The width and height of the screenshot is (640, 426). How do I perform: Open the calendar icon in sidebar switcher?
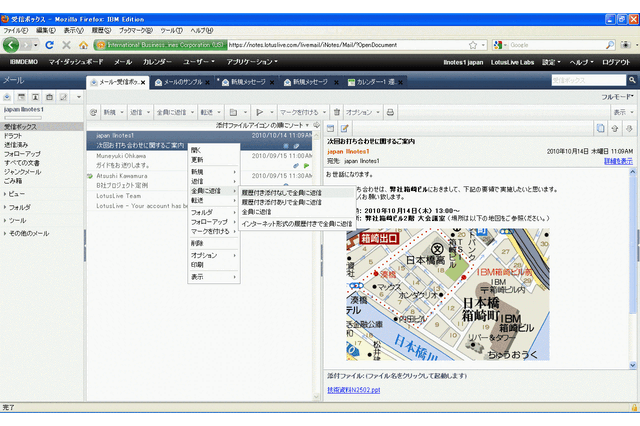click(x=21, y=97)
